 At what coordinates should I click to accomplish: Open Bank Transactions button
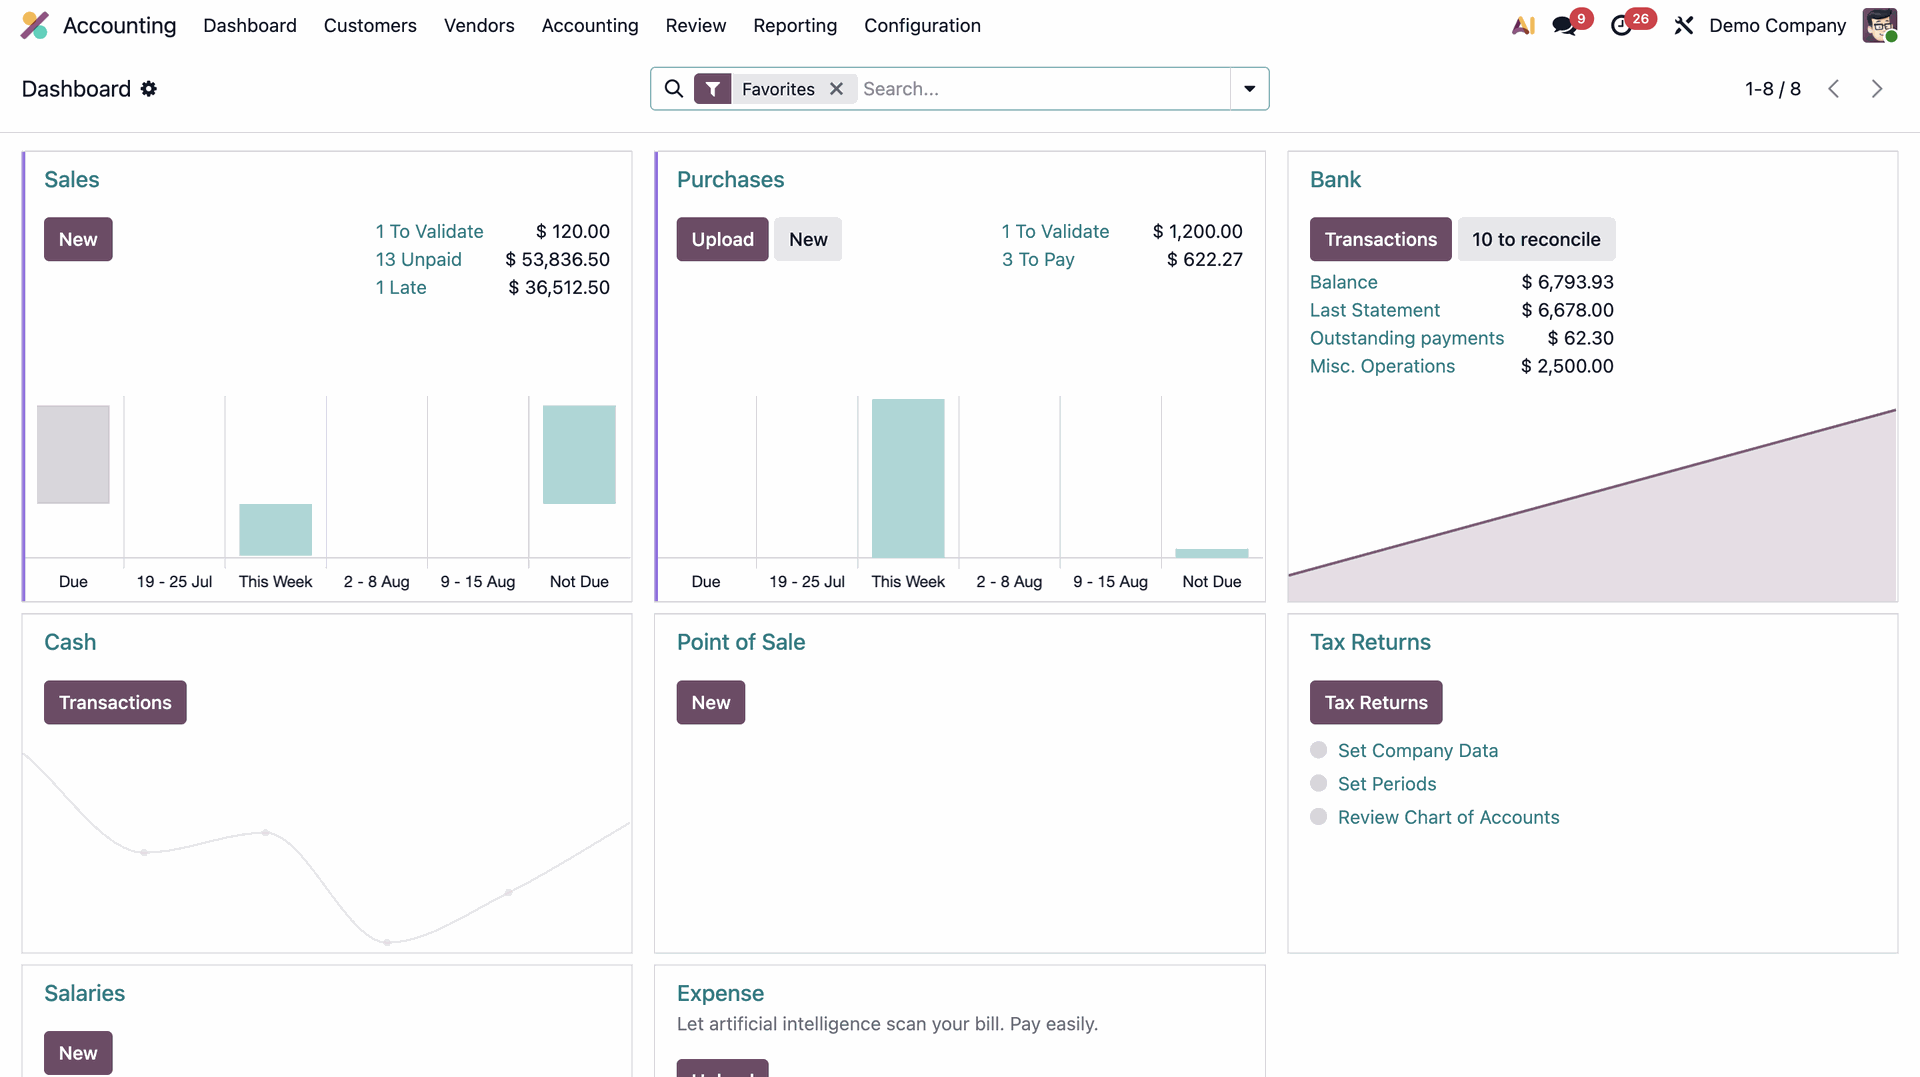pos(1380,239)
